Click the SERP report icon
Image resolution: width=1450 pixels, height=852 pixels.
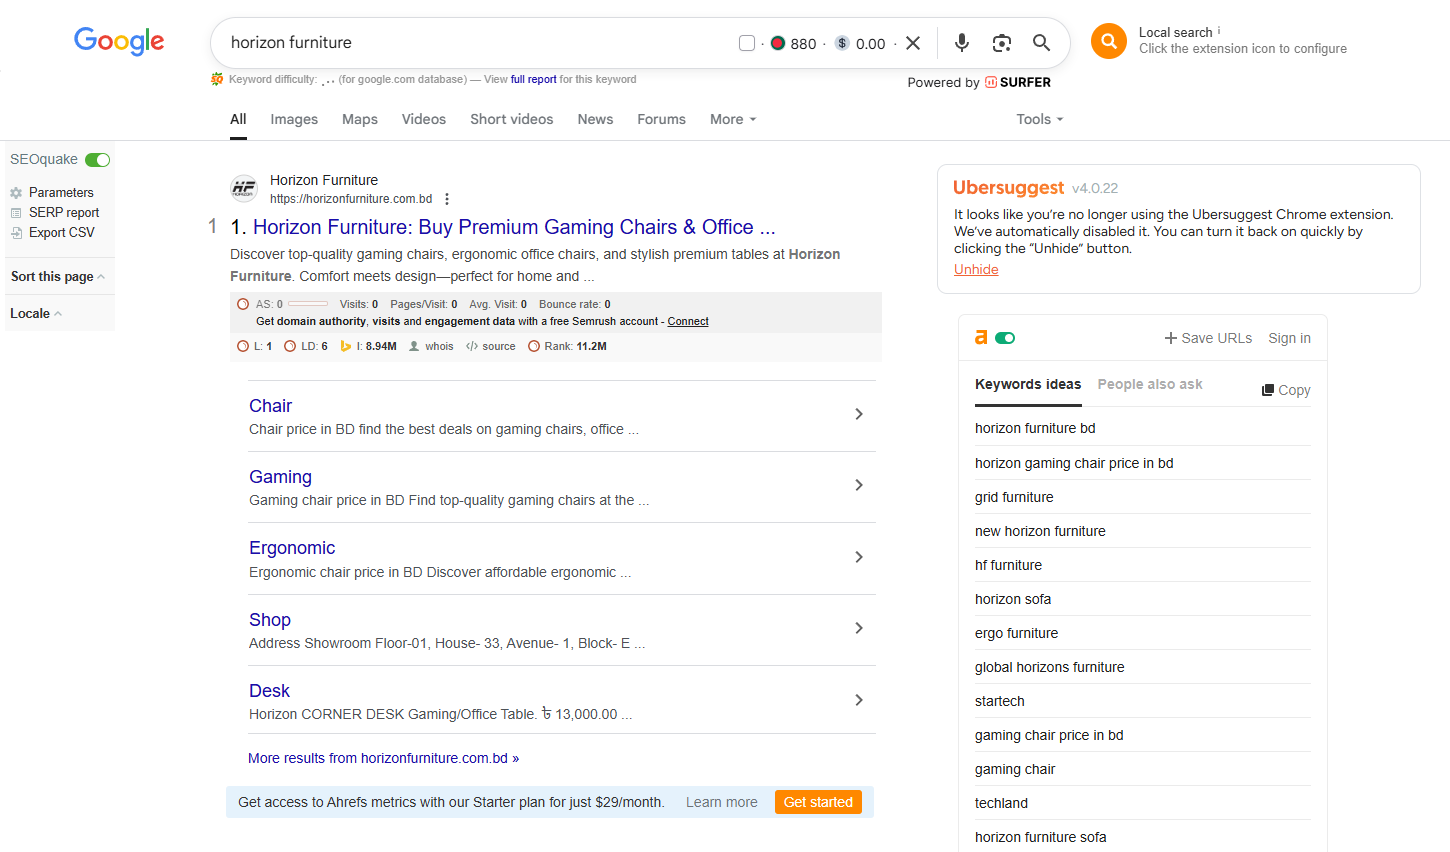pyautogui.click(x=16, y=213)
